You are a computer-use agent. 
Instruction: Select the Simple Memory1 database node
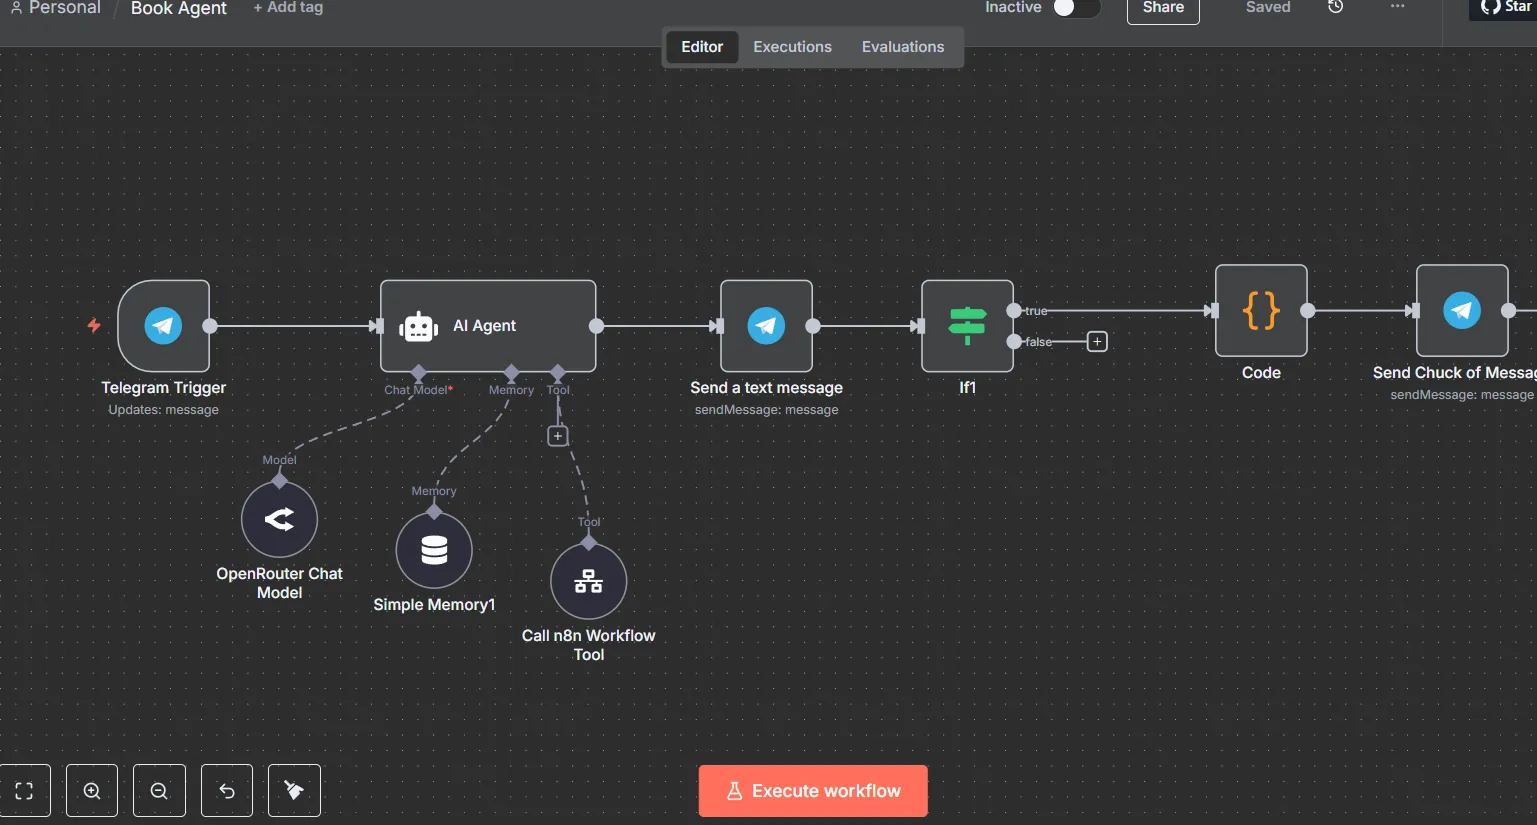click(434, 550)
